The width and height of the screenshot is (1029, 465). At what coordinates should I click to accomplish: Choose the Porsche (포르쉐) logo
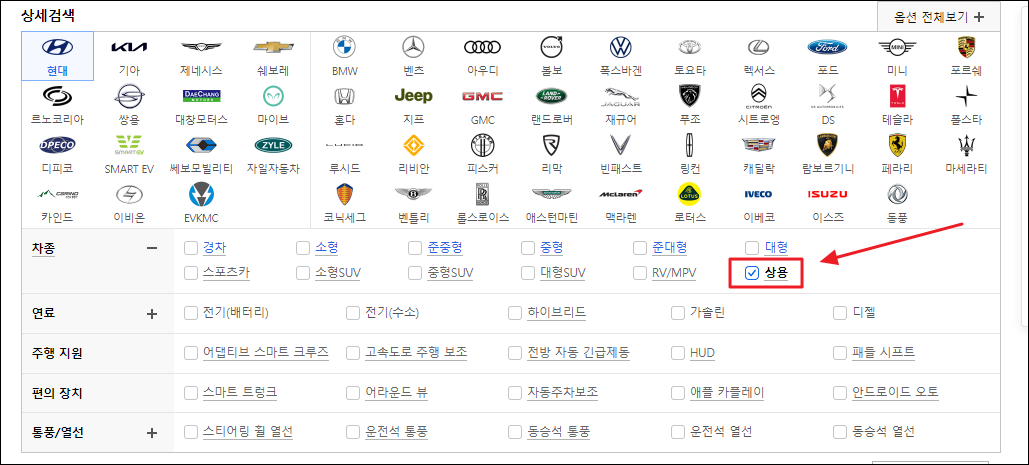(966, 47)
